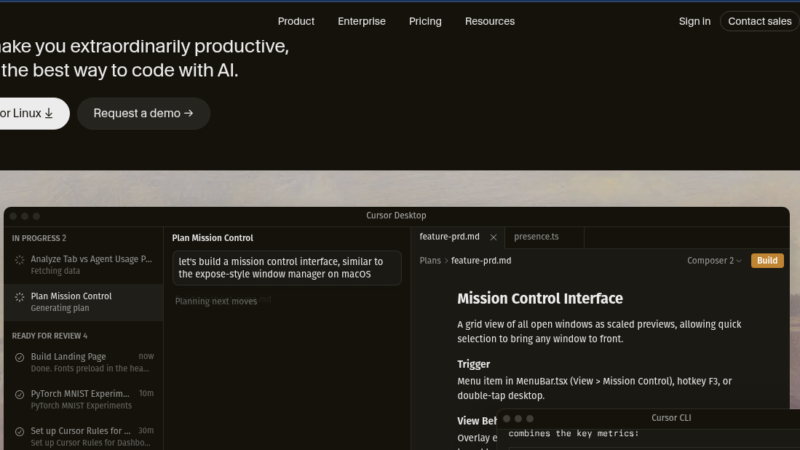Select the Plan Mission Control task
This screenshot has height=450, width=800.
[84, 302]
